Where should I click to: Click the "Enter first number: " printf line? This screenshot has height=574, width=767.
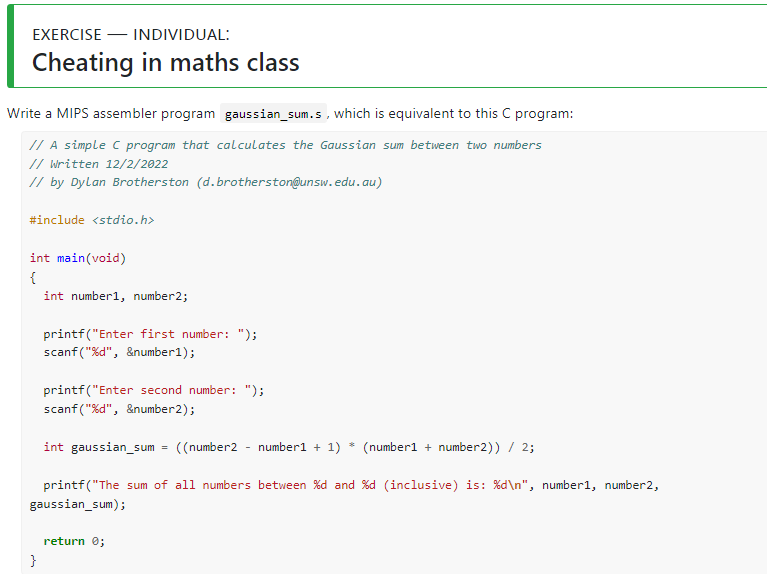click(x=150, y=334)
